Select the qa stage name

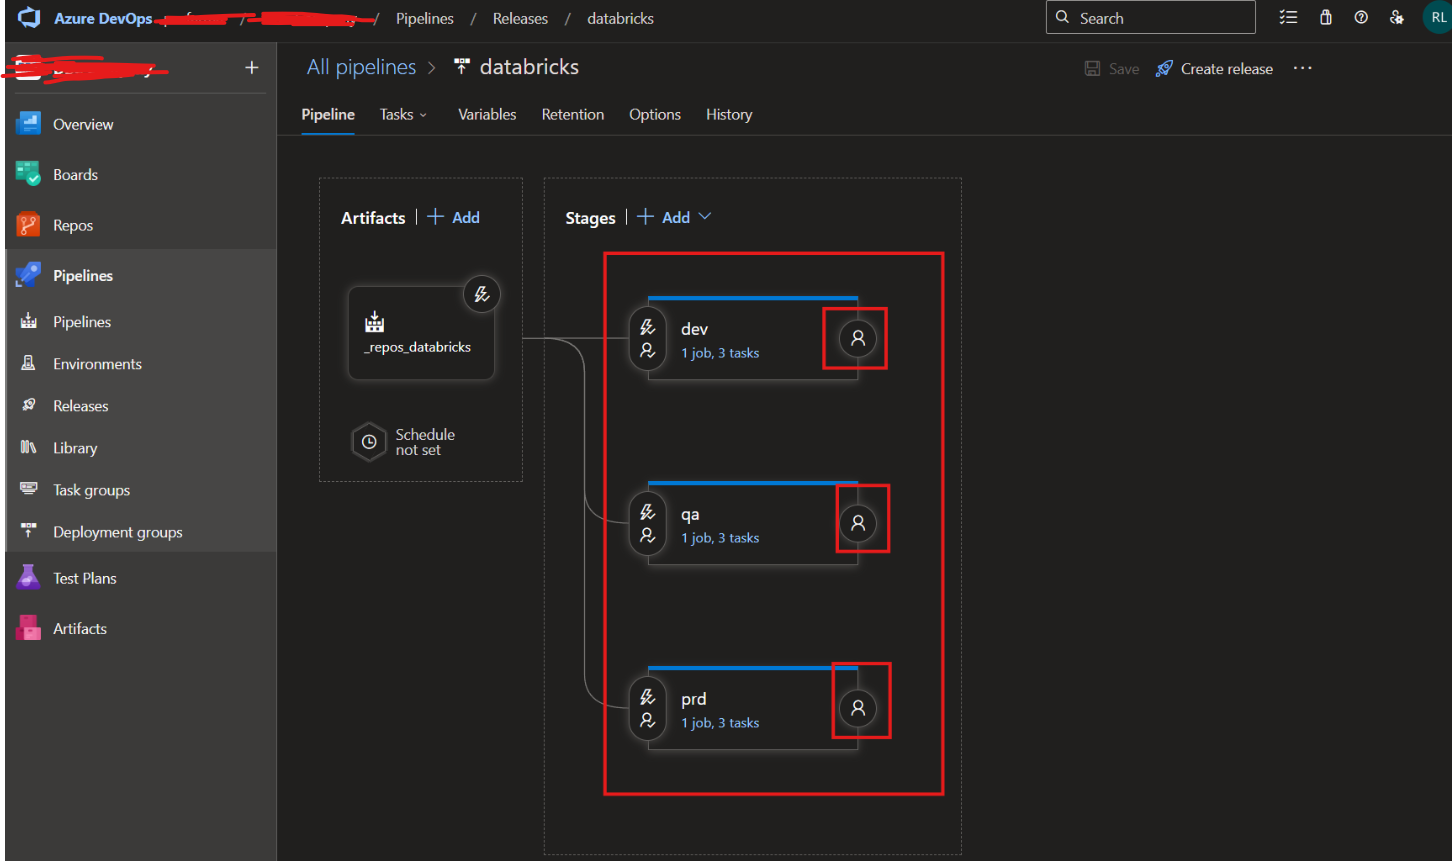690,514
